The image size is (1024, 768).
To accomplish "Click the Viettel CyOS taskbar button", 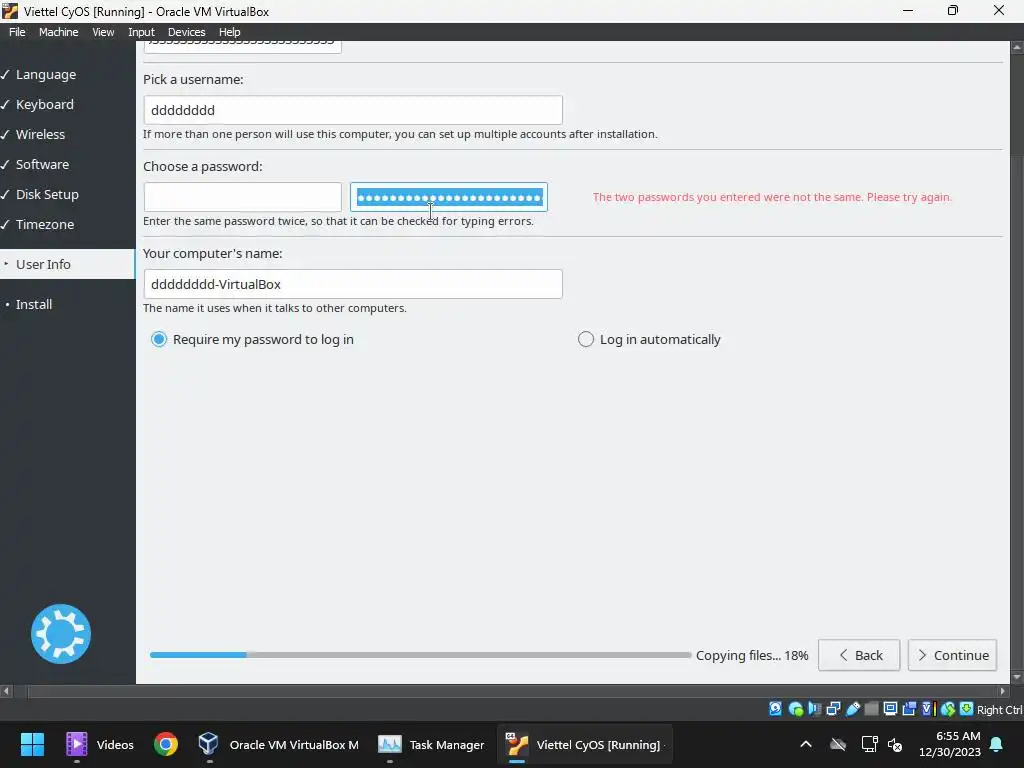I will tap(585, 744).
